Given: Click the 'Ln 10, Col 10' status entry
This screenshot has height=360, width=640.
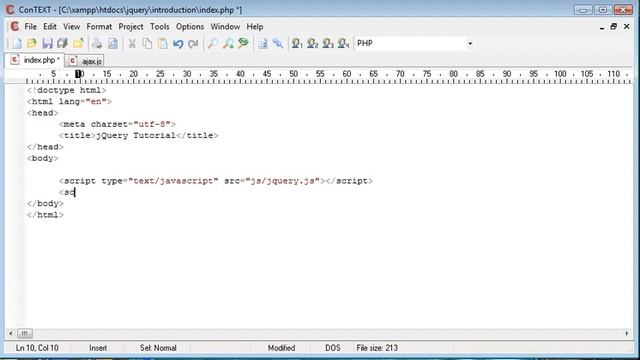Looking at the screenshot, I should click(x=37, y=348).
